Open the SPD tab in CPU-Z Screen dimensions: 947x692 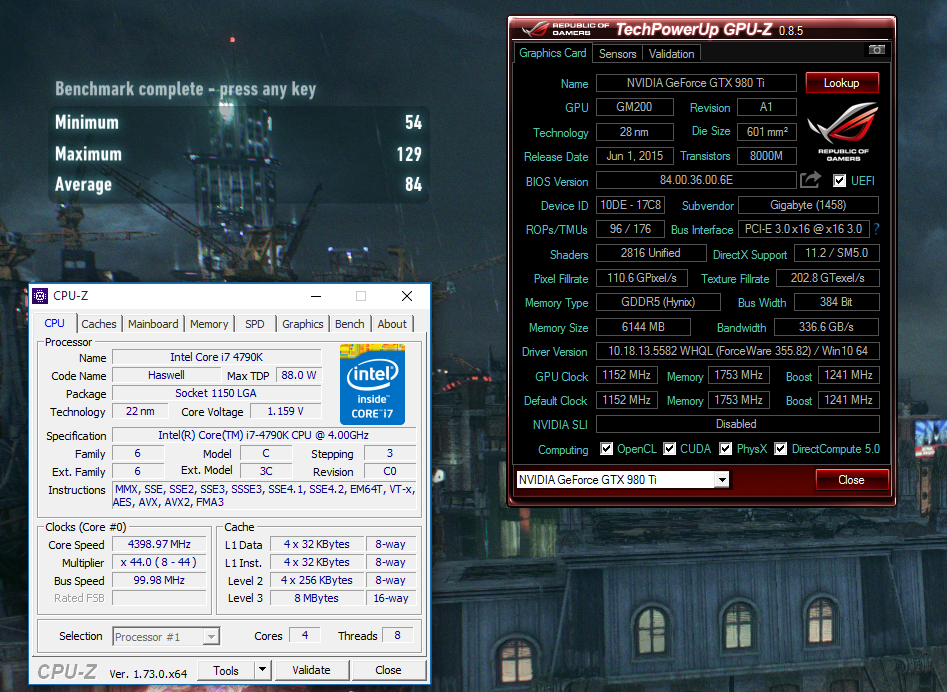pyautogui.click(x=255, y=324)
